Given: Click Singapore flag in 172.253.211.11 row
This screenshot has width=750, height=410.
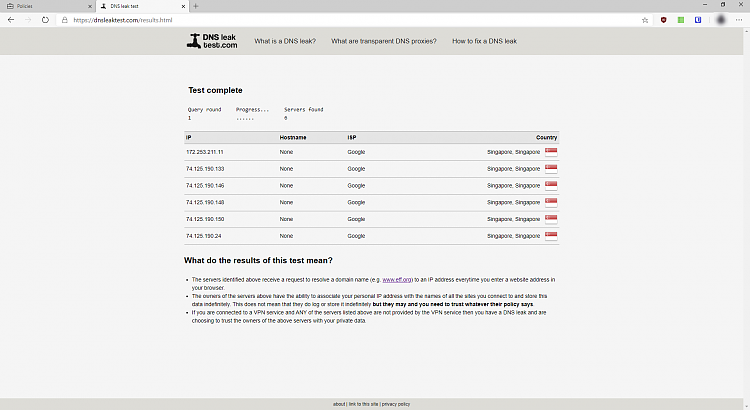Looking at the screenshot, I should 551,152.
